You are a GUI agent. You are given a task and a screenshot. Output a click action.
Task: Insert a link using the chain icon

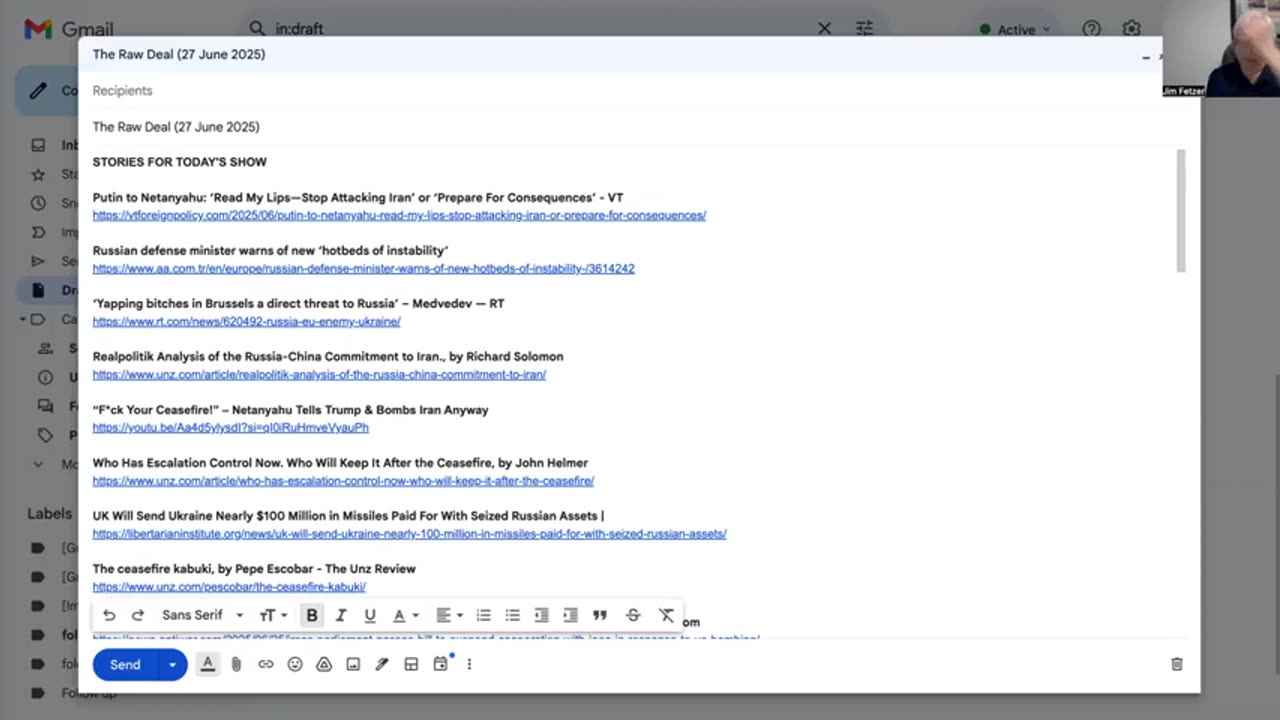[266, 664]
